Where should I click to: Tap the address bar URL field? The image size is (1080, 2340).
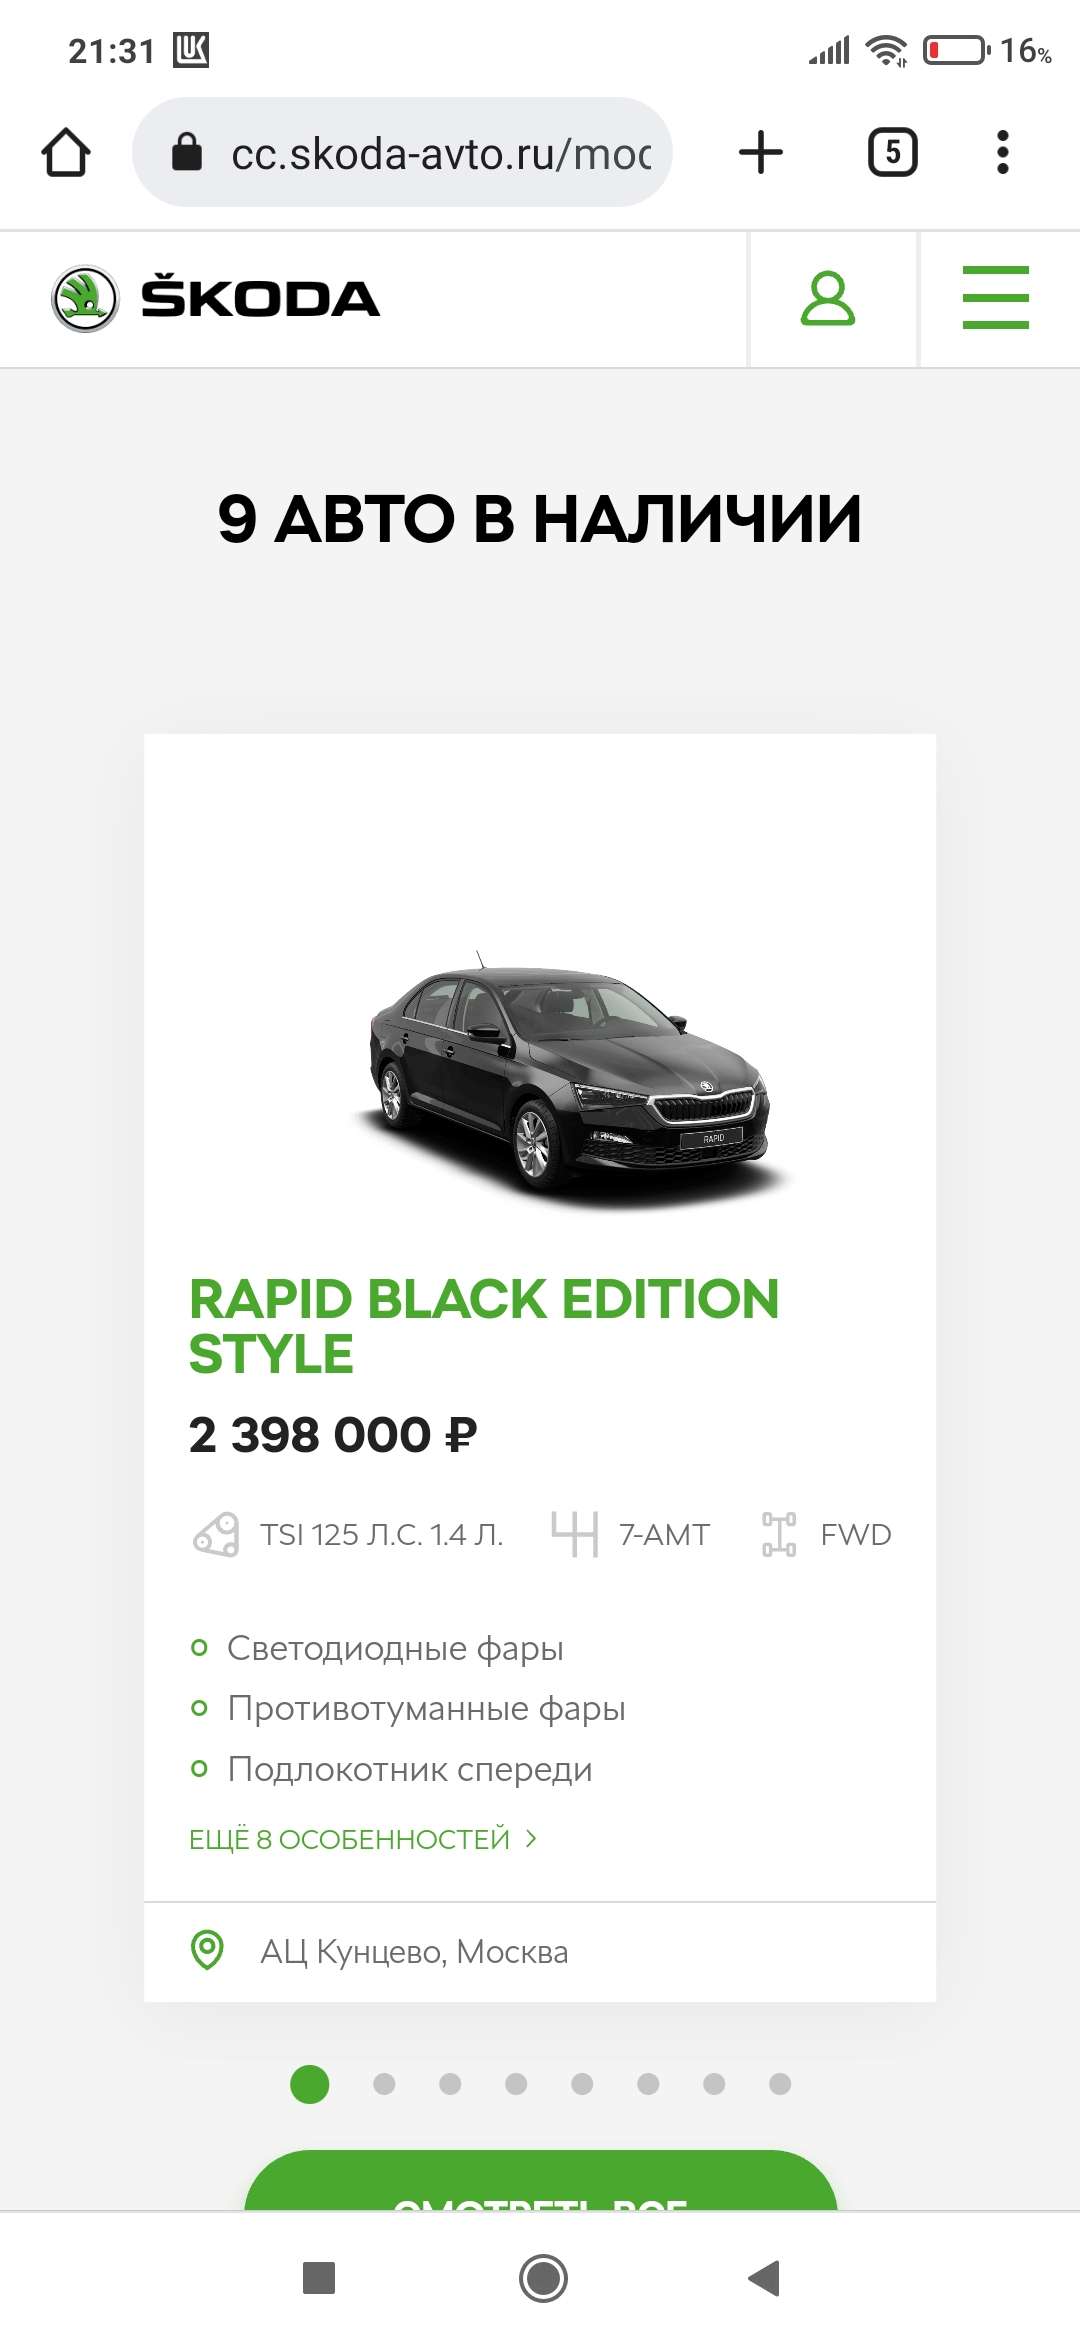click(x=440, y=153)
